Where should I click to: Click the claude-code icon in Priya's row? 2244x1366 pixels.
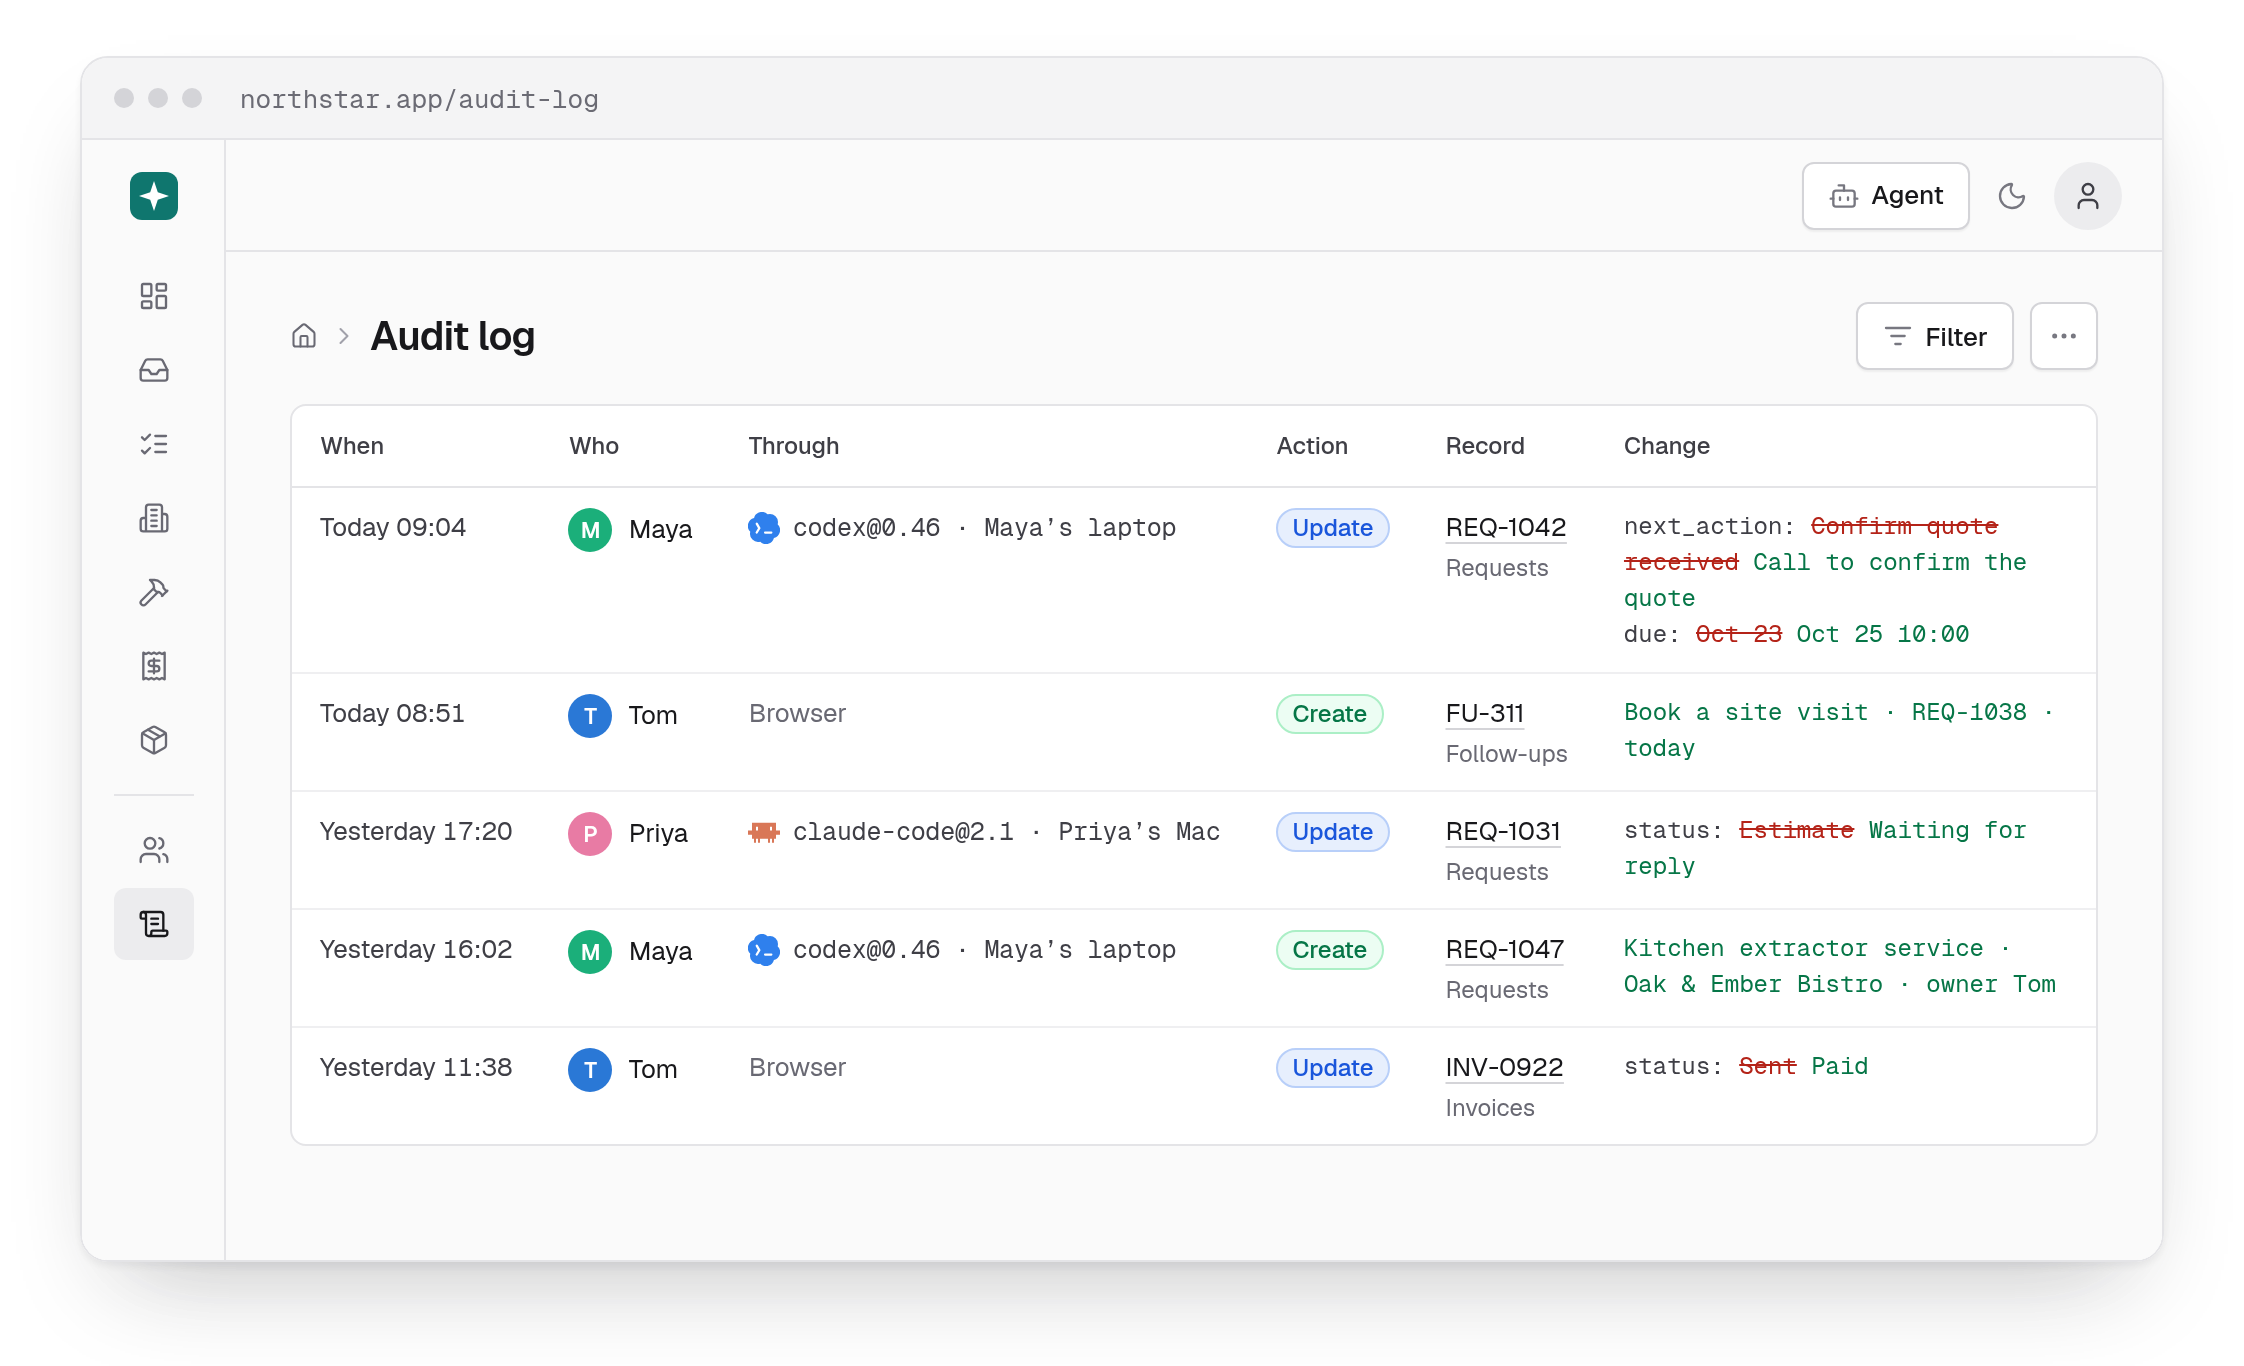(x=764, y=832)
